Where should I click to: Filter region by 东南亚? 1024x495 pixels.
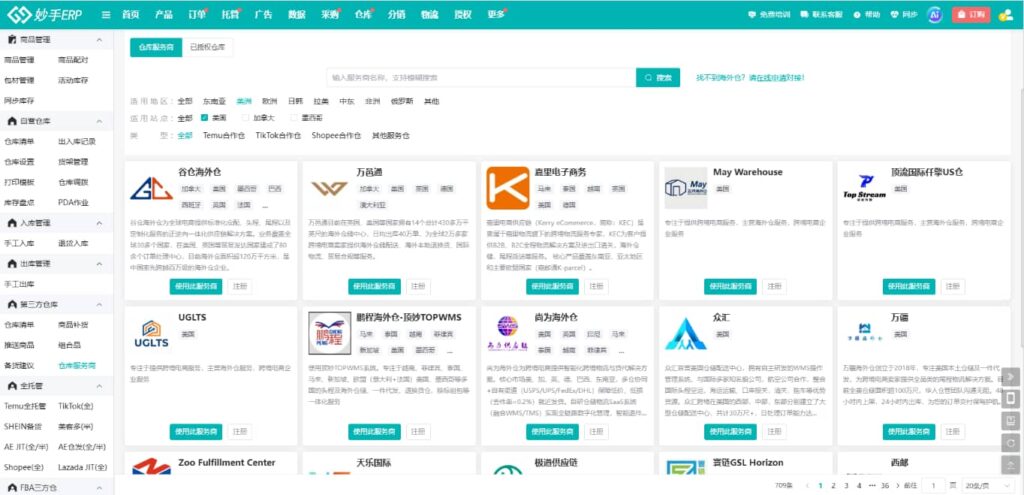click(x=214, y=101)
